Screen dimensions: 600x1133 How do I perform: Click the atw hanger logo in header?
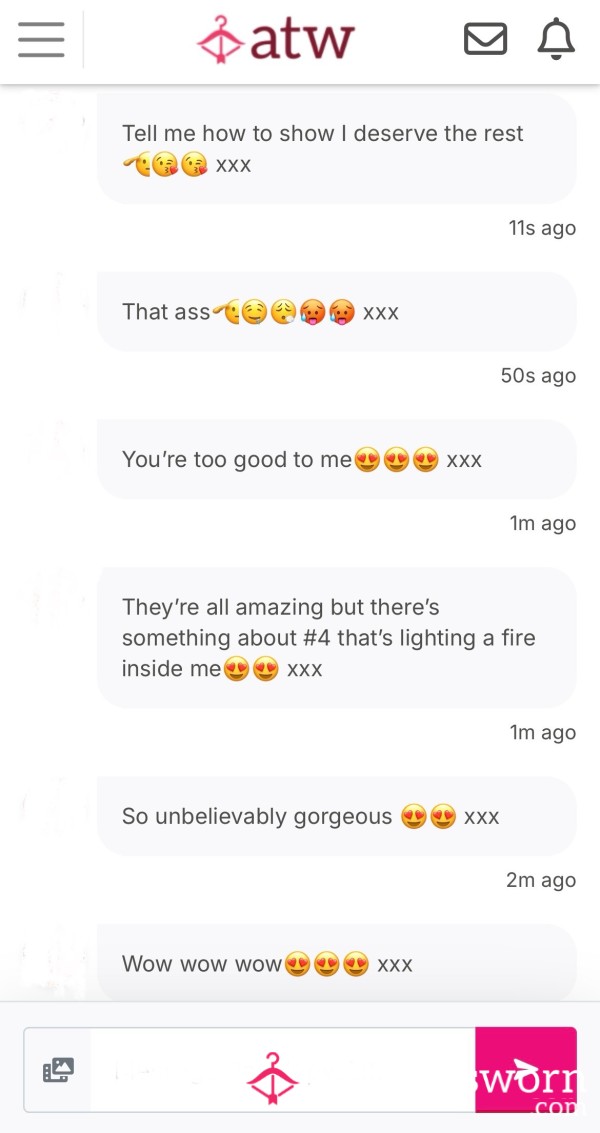pyautogui.click(x=221, y=39)
